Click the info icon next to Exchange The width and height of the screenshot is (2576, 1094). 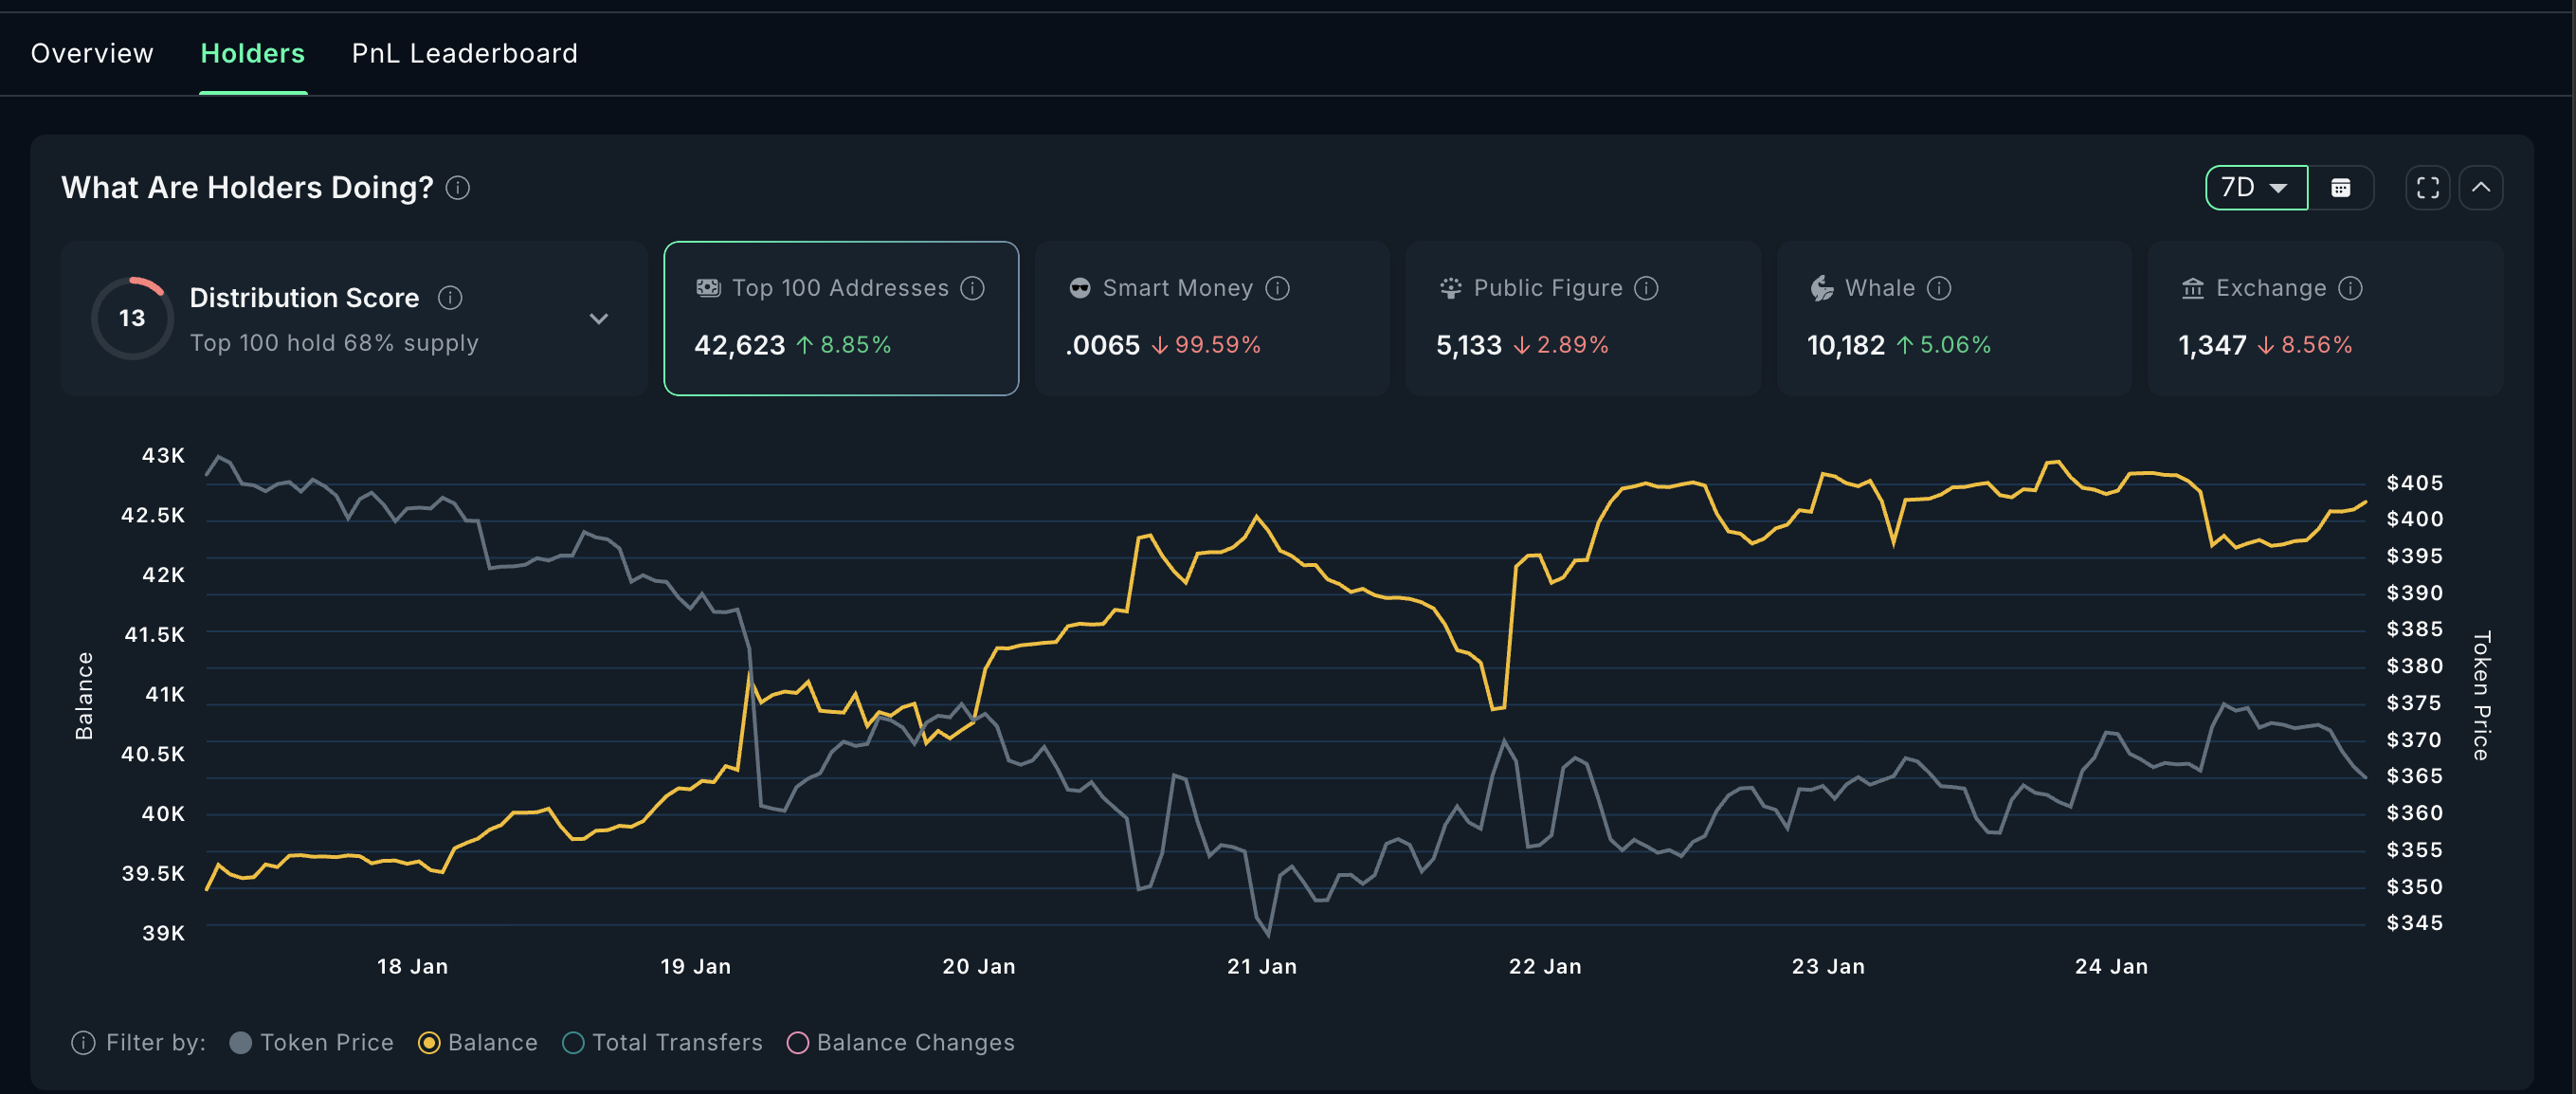coord(2350,288)
